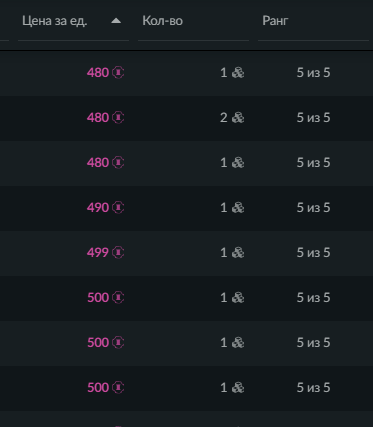Sort listings by the Ранг column header
The height and width of the screenshot is (427, 373).
point(275,21)
